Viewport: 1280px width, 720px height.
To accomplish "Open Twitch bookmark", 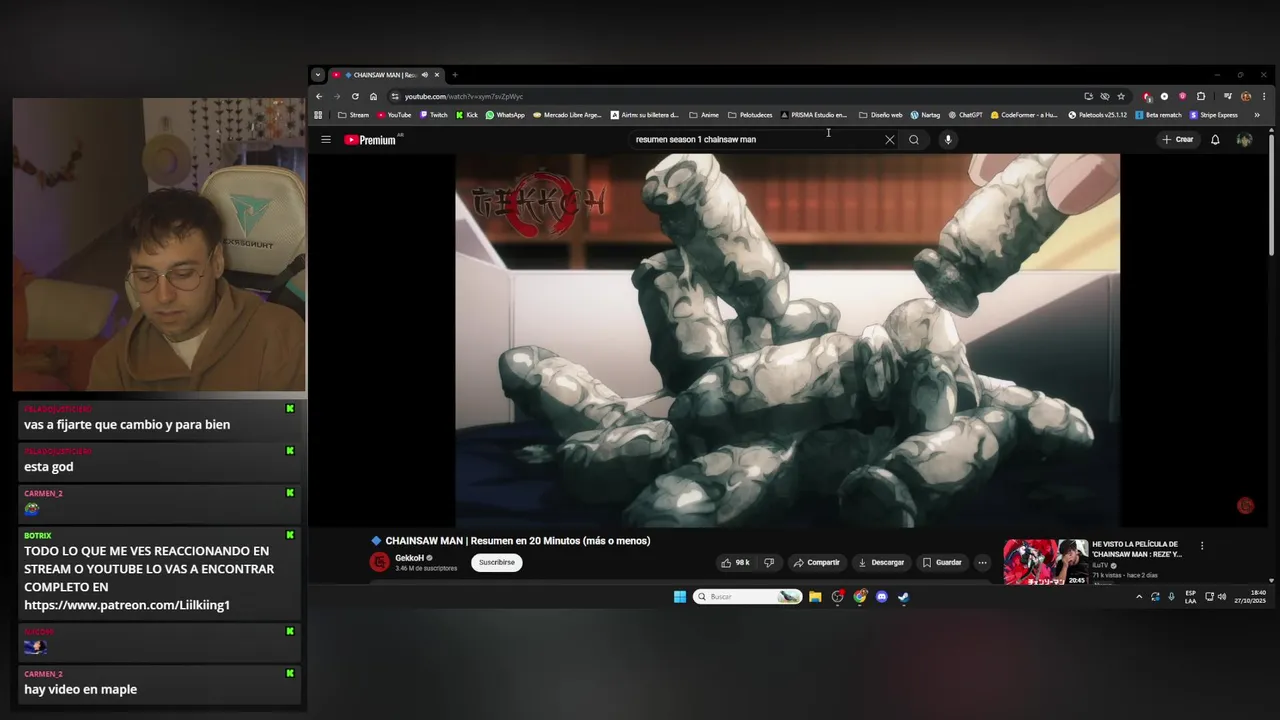I will click(x=434, y=115).
